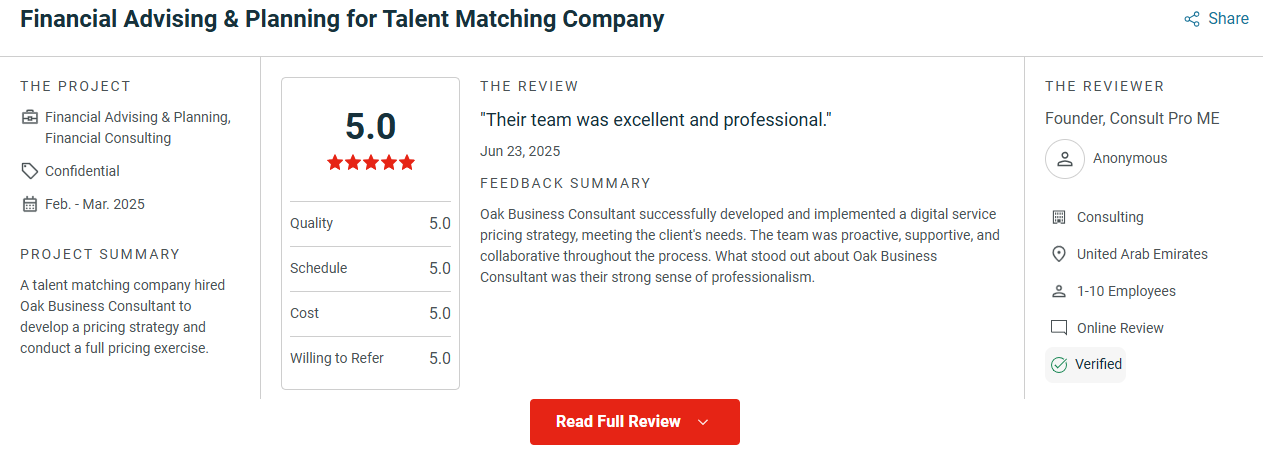Click the briefcase project category icon

tap(29, 117)
